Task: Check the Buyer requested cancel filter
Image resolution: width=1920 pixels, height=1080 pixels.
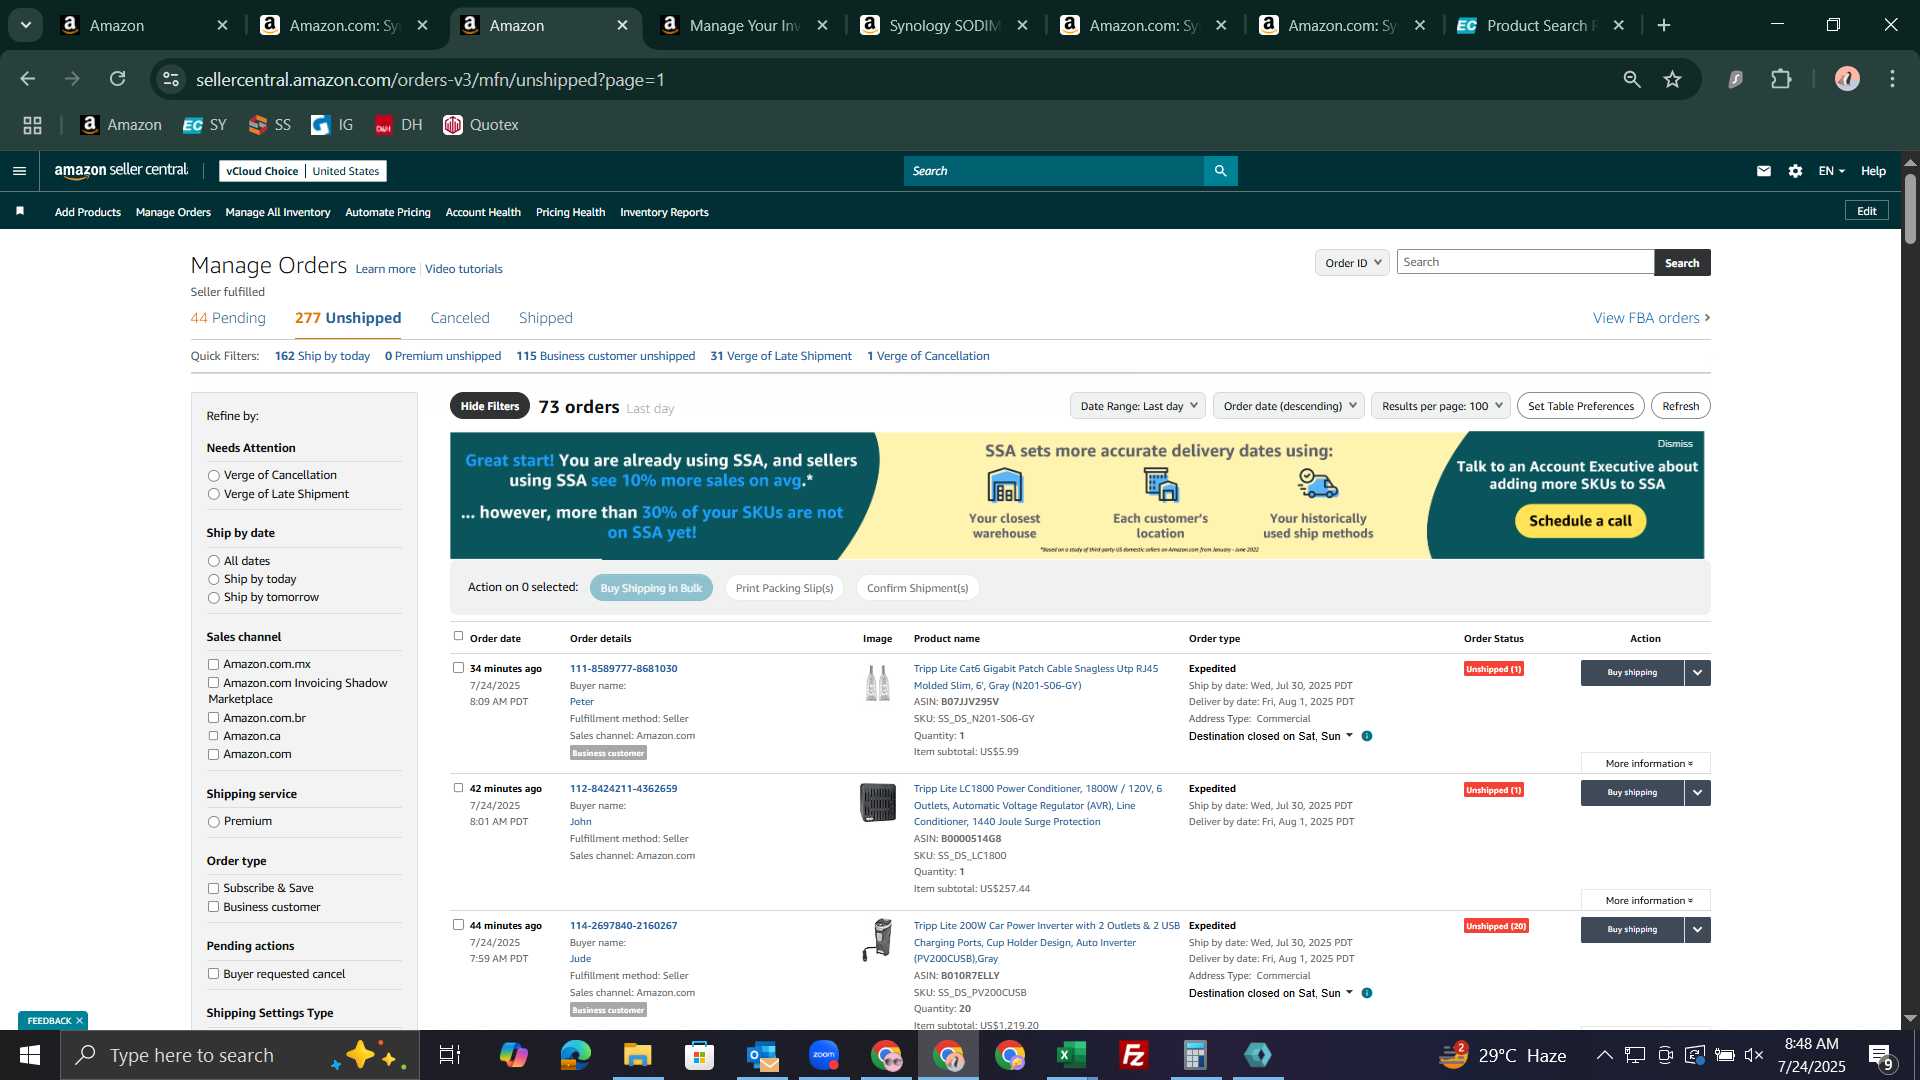Action: (213, 974)
